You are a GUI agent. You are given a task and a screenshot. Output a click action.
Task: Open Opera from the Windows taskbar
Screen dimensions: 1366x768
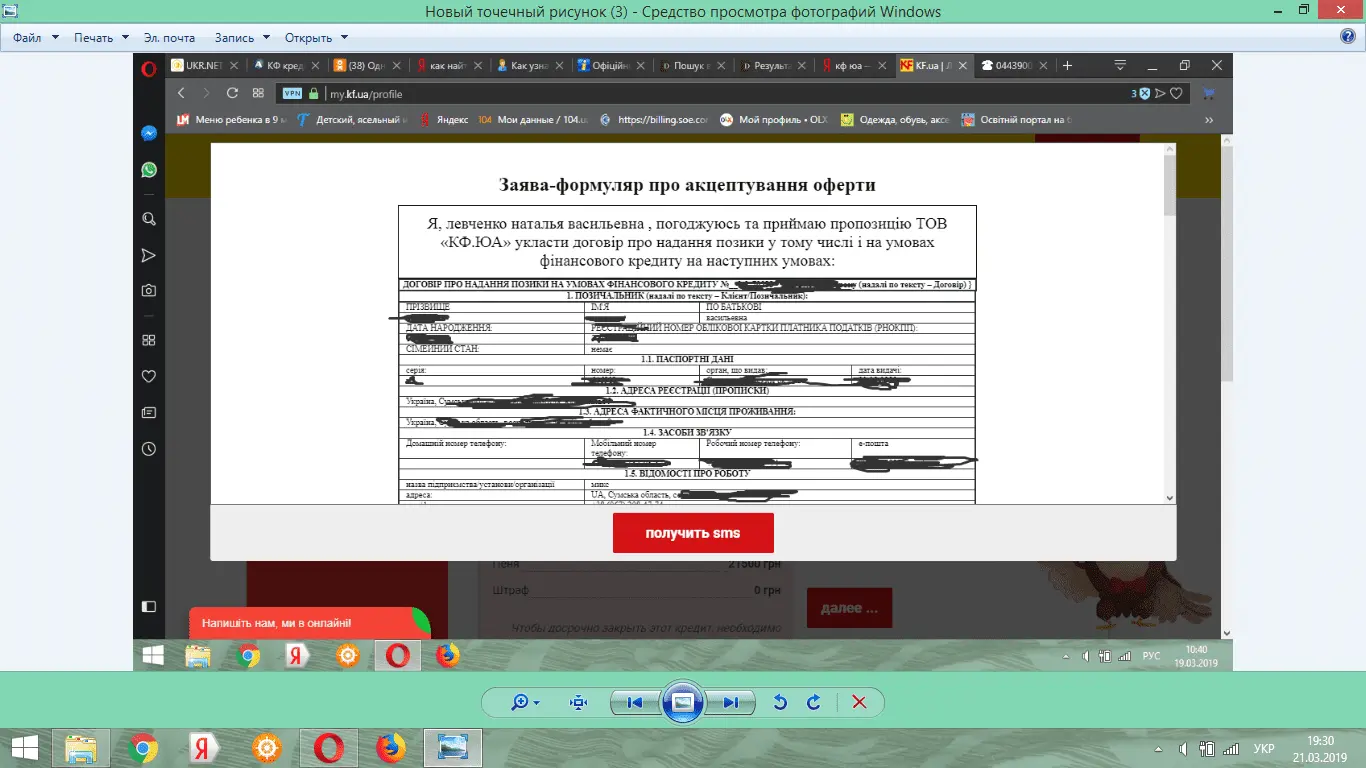click(x=328, y=748)
